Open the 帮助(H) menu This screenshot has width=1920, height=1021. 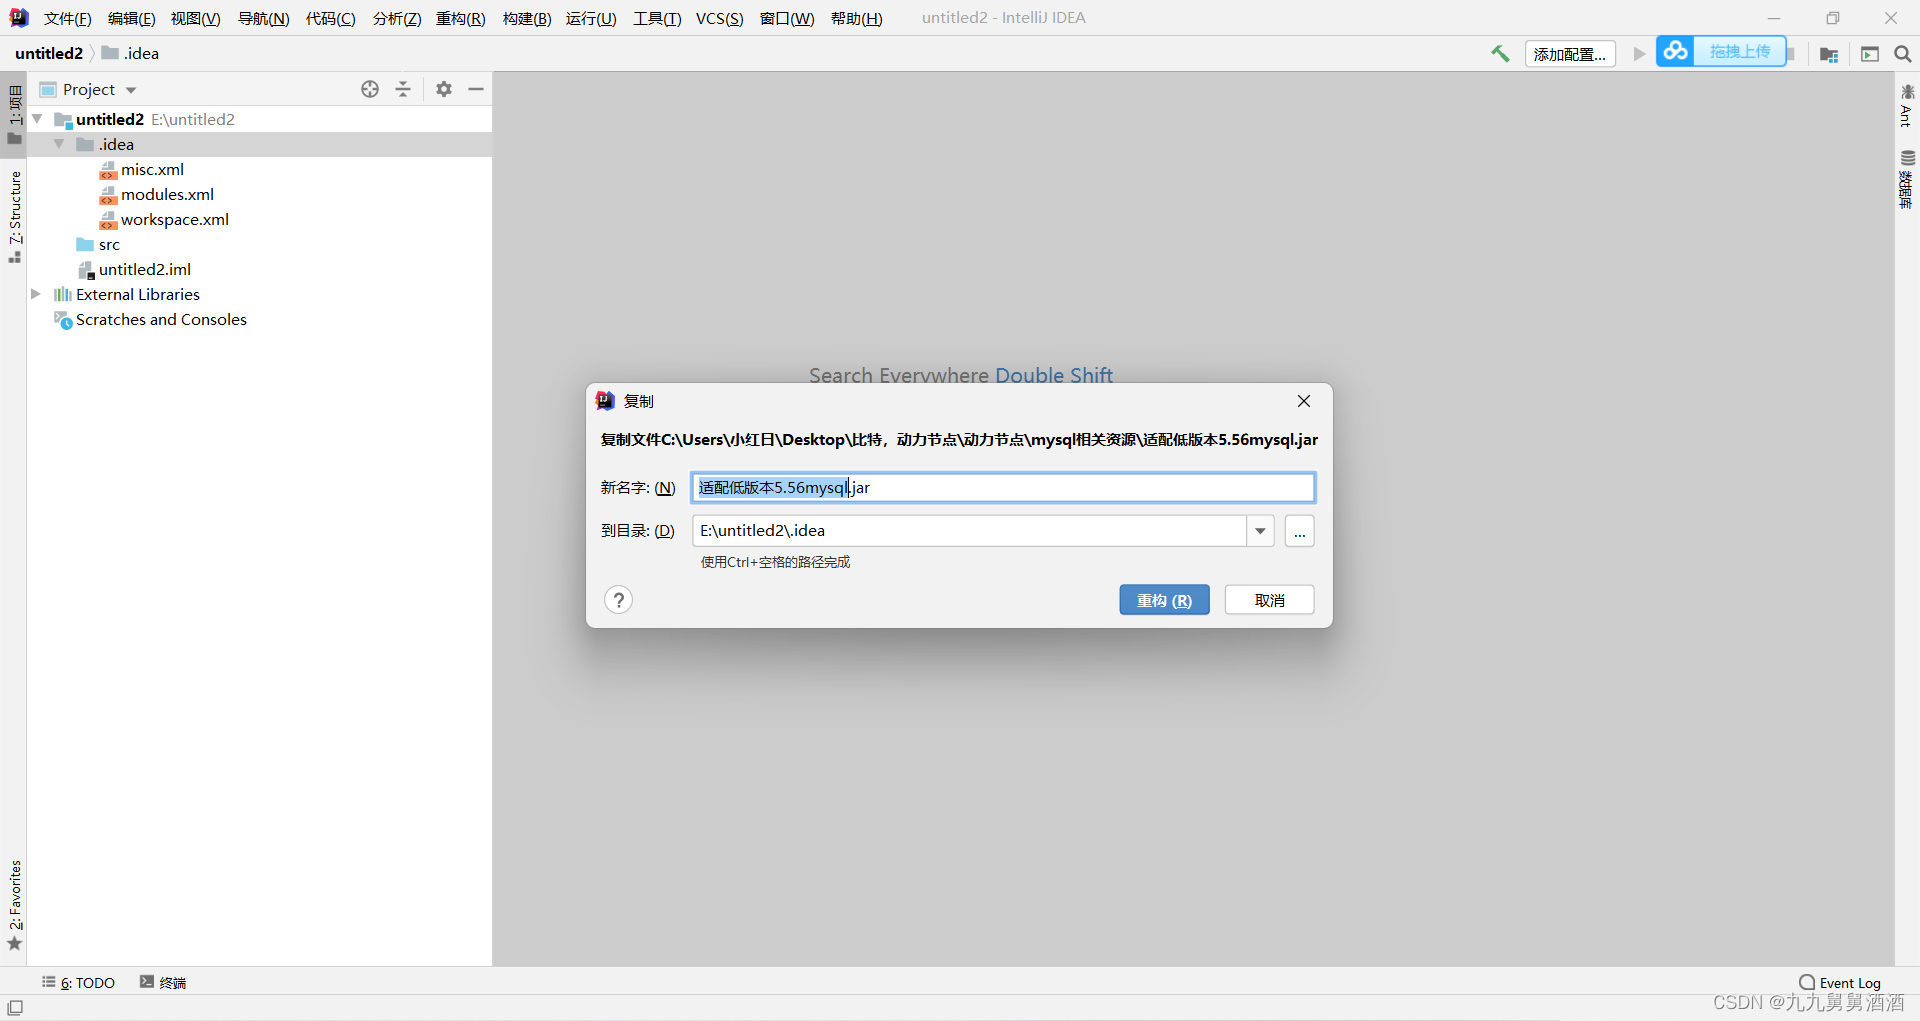856,18
